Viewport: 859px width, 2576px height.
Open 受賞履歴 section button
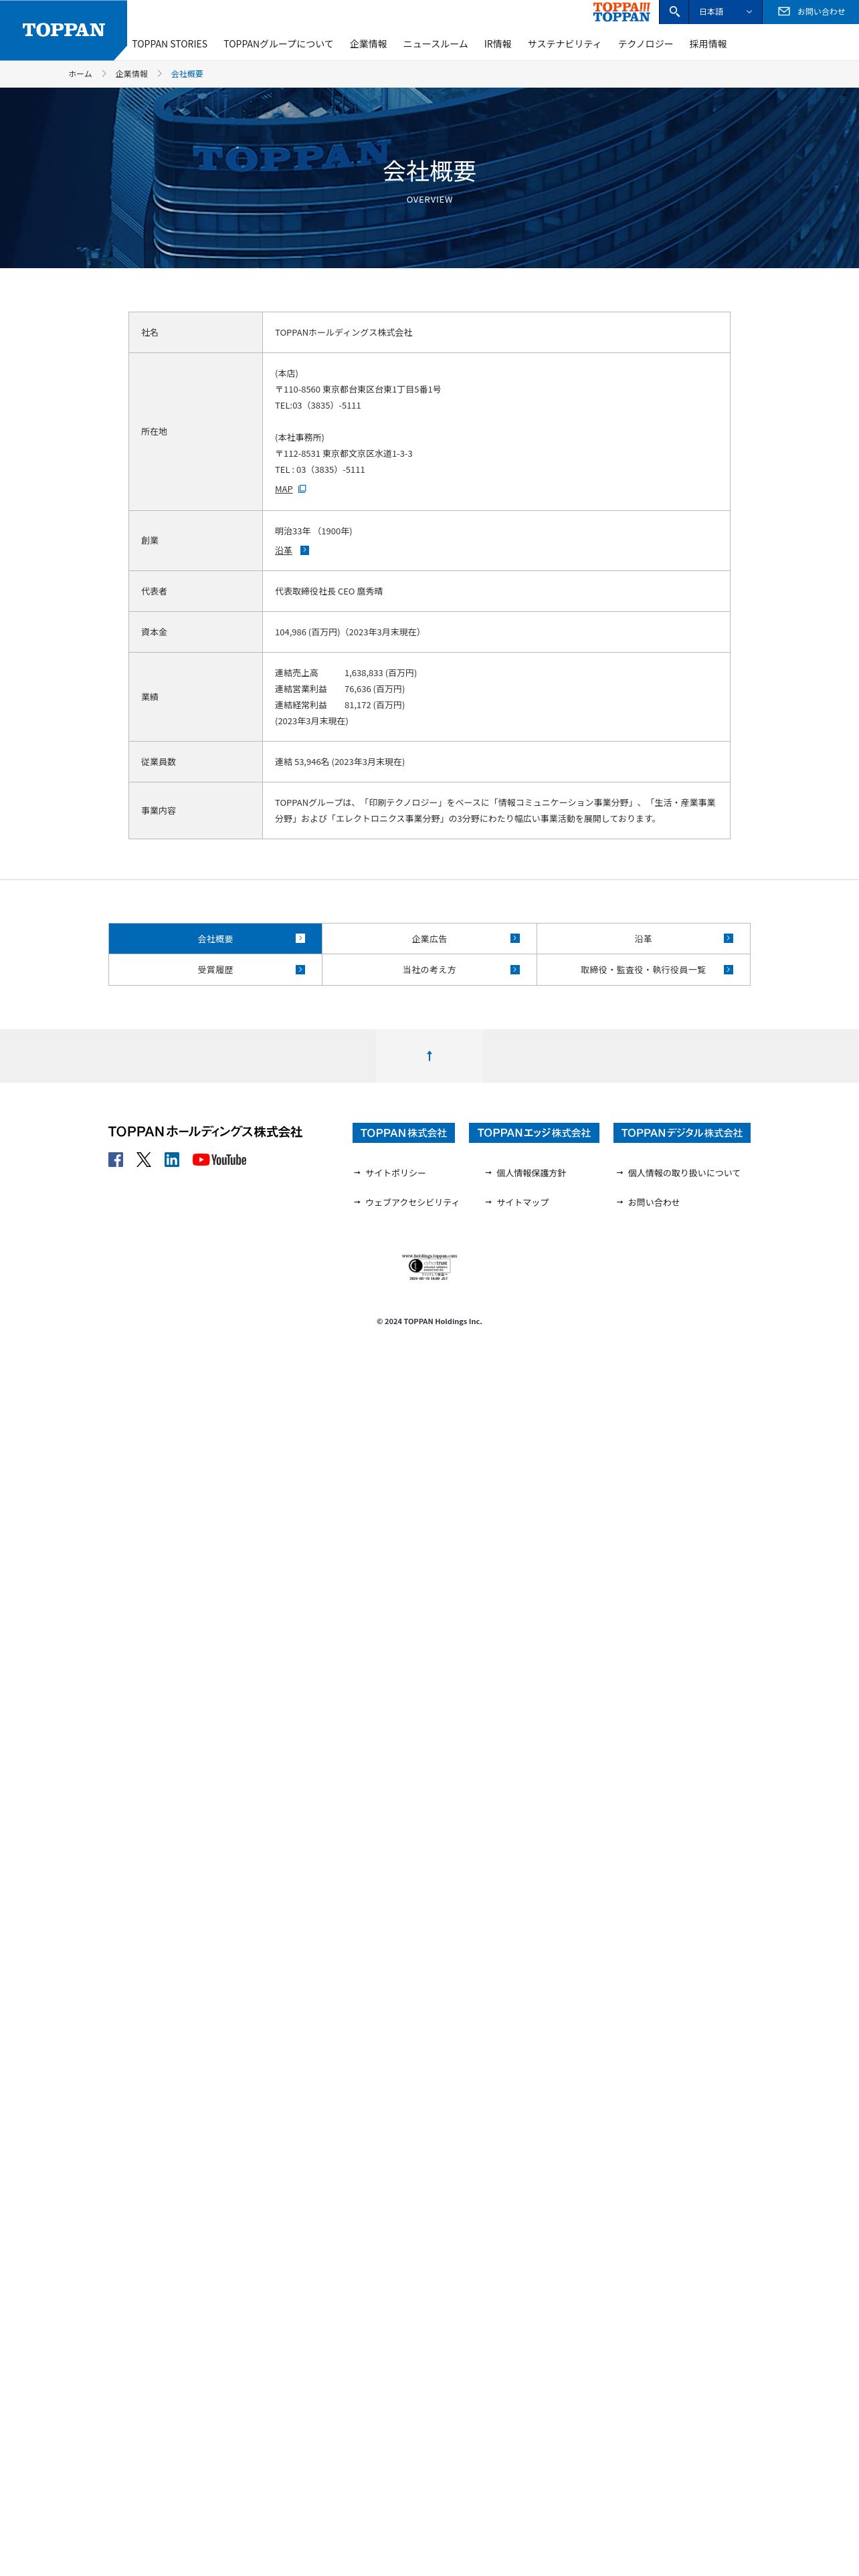point(215,970)
